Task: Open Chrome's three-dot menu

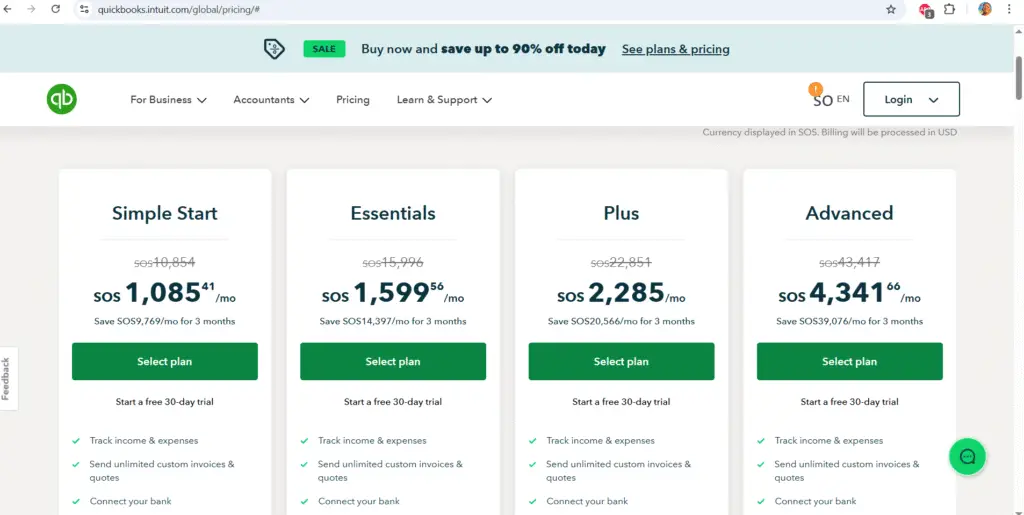Action: pyautogui.click(x=1010, y=9)
